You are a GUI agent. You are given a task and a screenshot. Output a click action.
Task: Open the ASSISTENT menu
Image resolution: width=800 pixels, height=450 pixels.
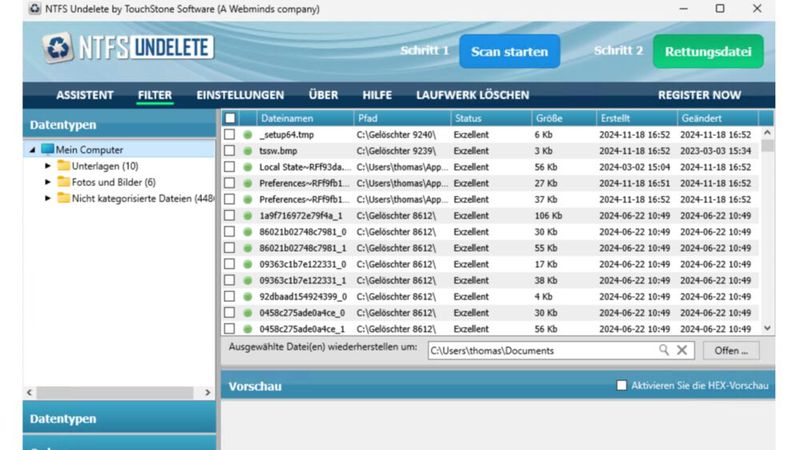(x=85, y=95)
